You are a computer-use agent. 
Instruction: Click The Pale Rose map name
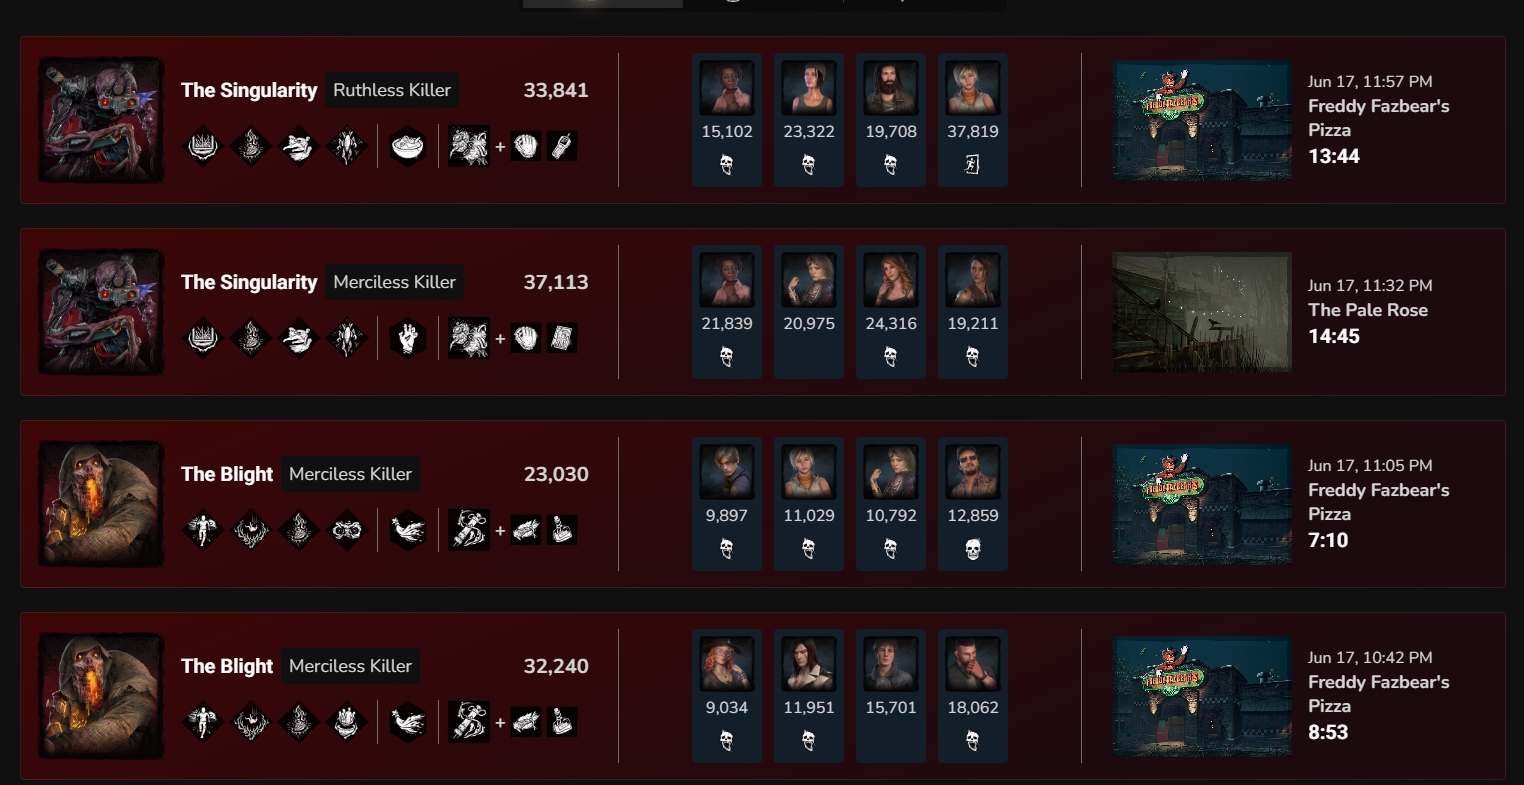(x=1368, y=310)
